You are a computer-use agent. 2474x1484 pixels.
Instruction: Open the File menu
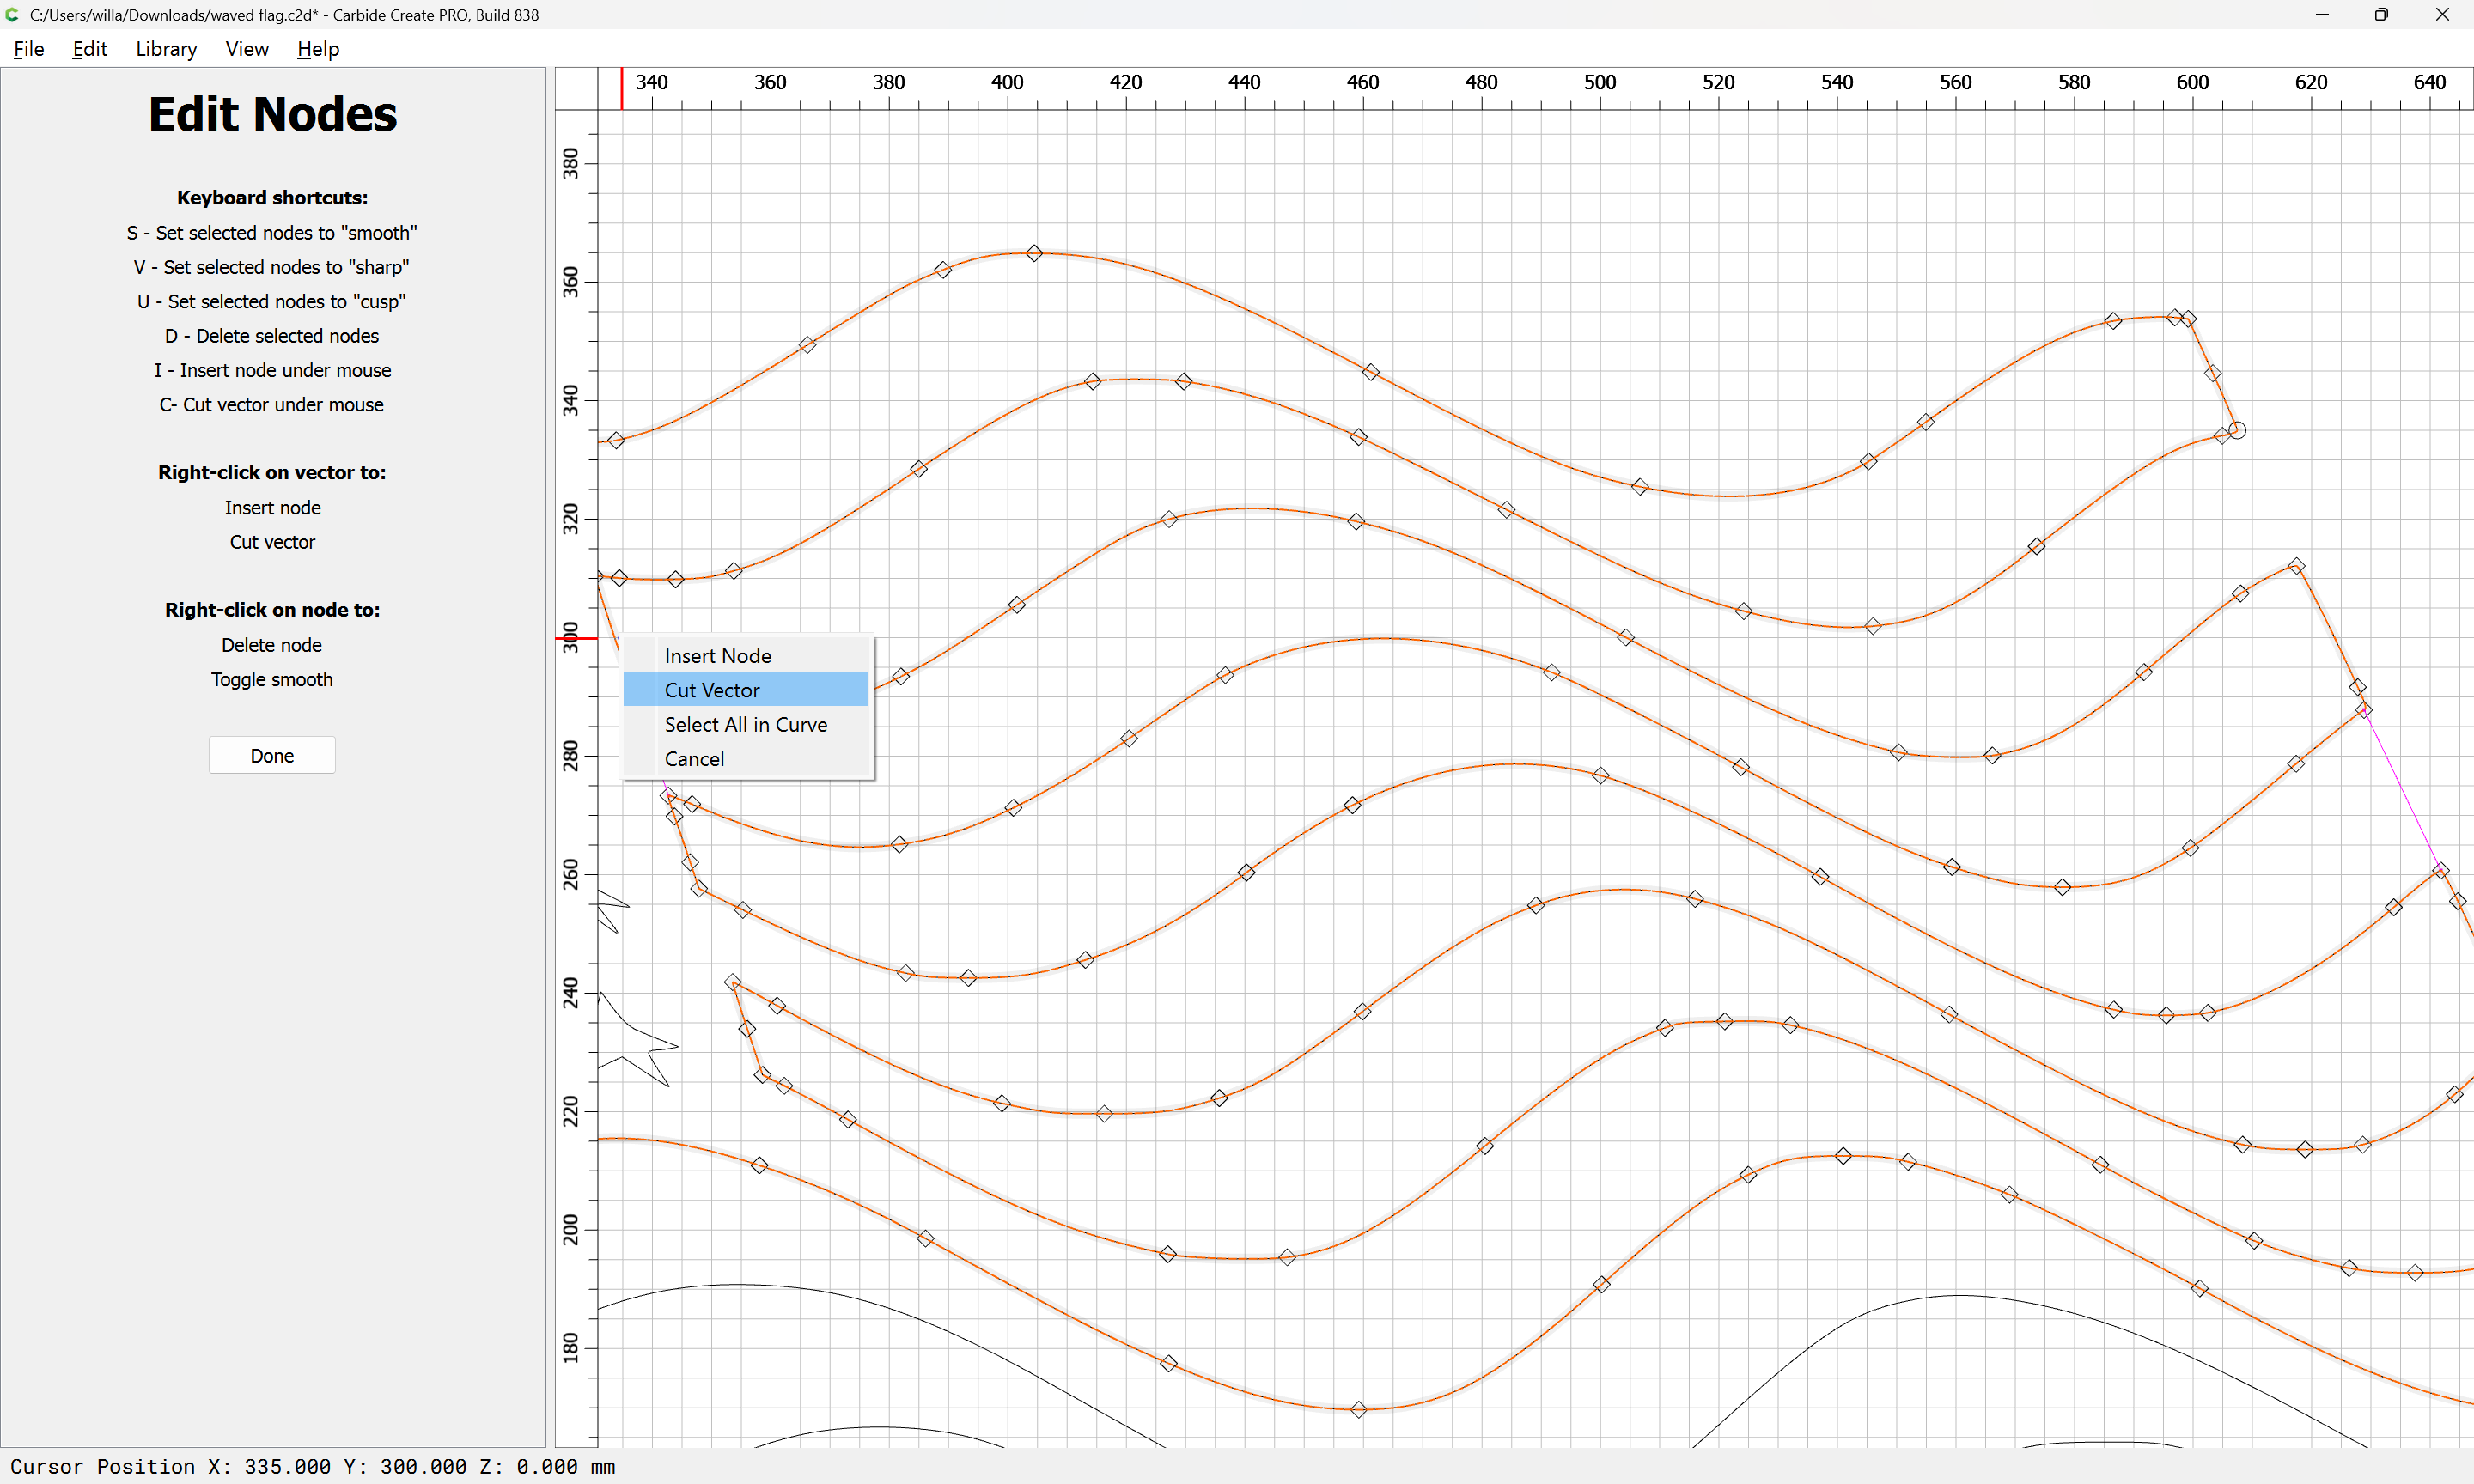29,49
